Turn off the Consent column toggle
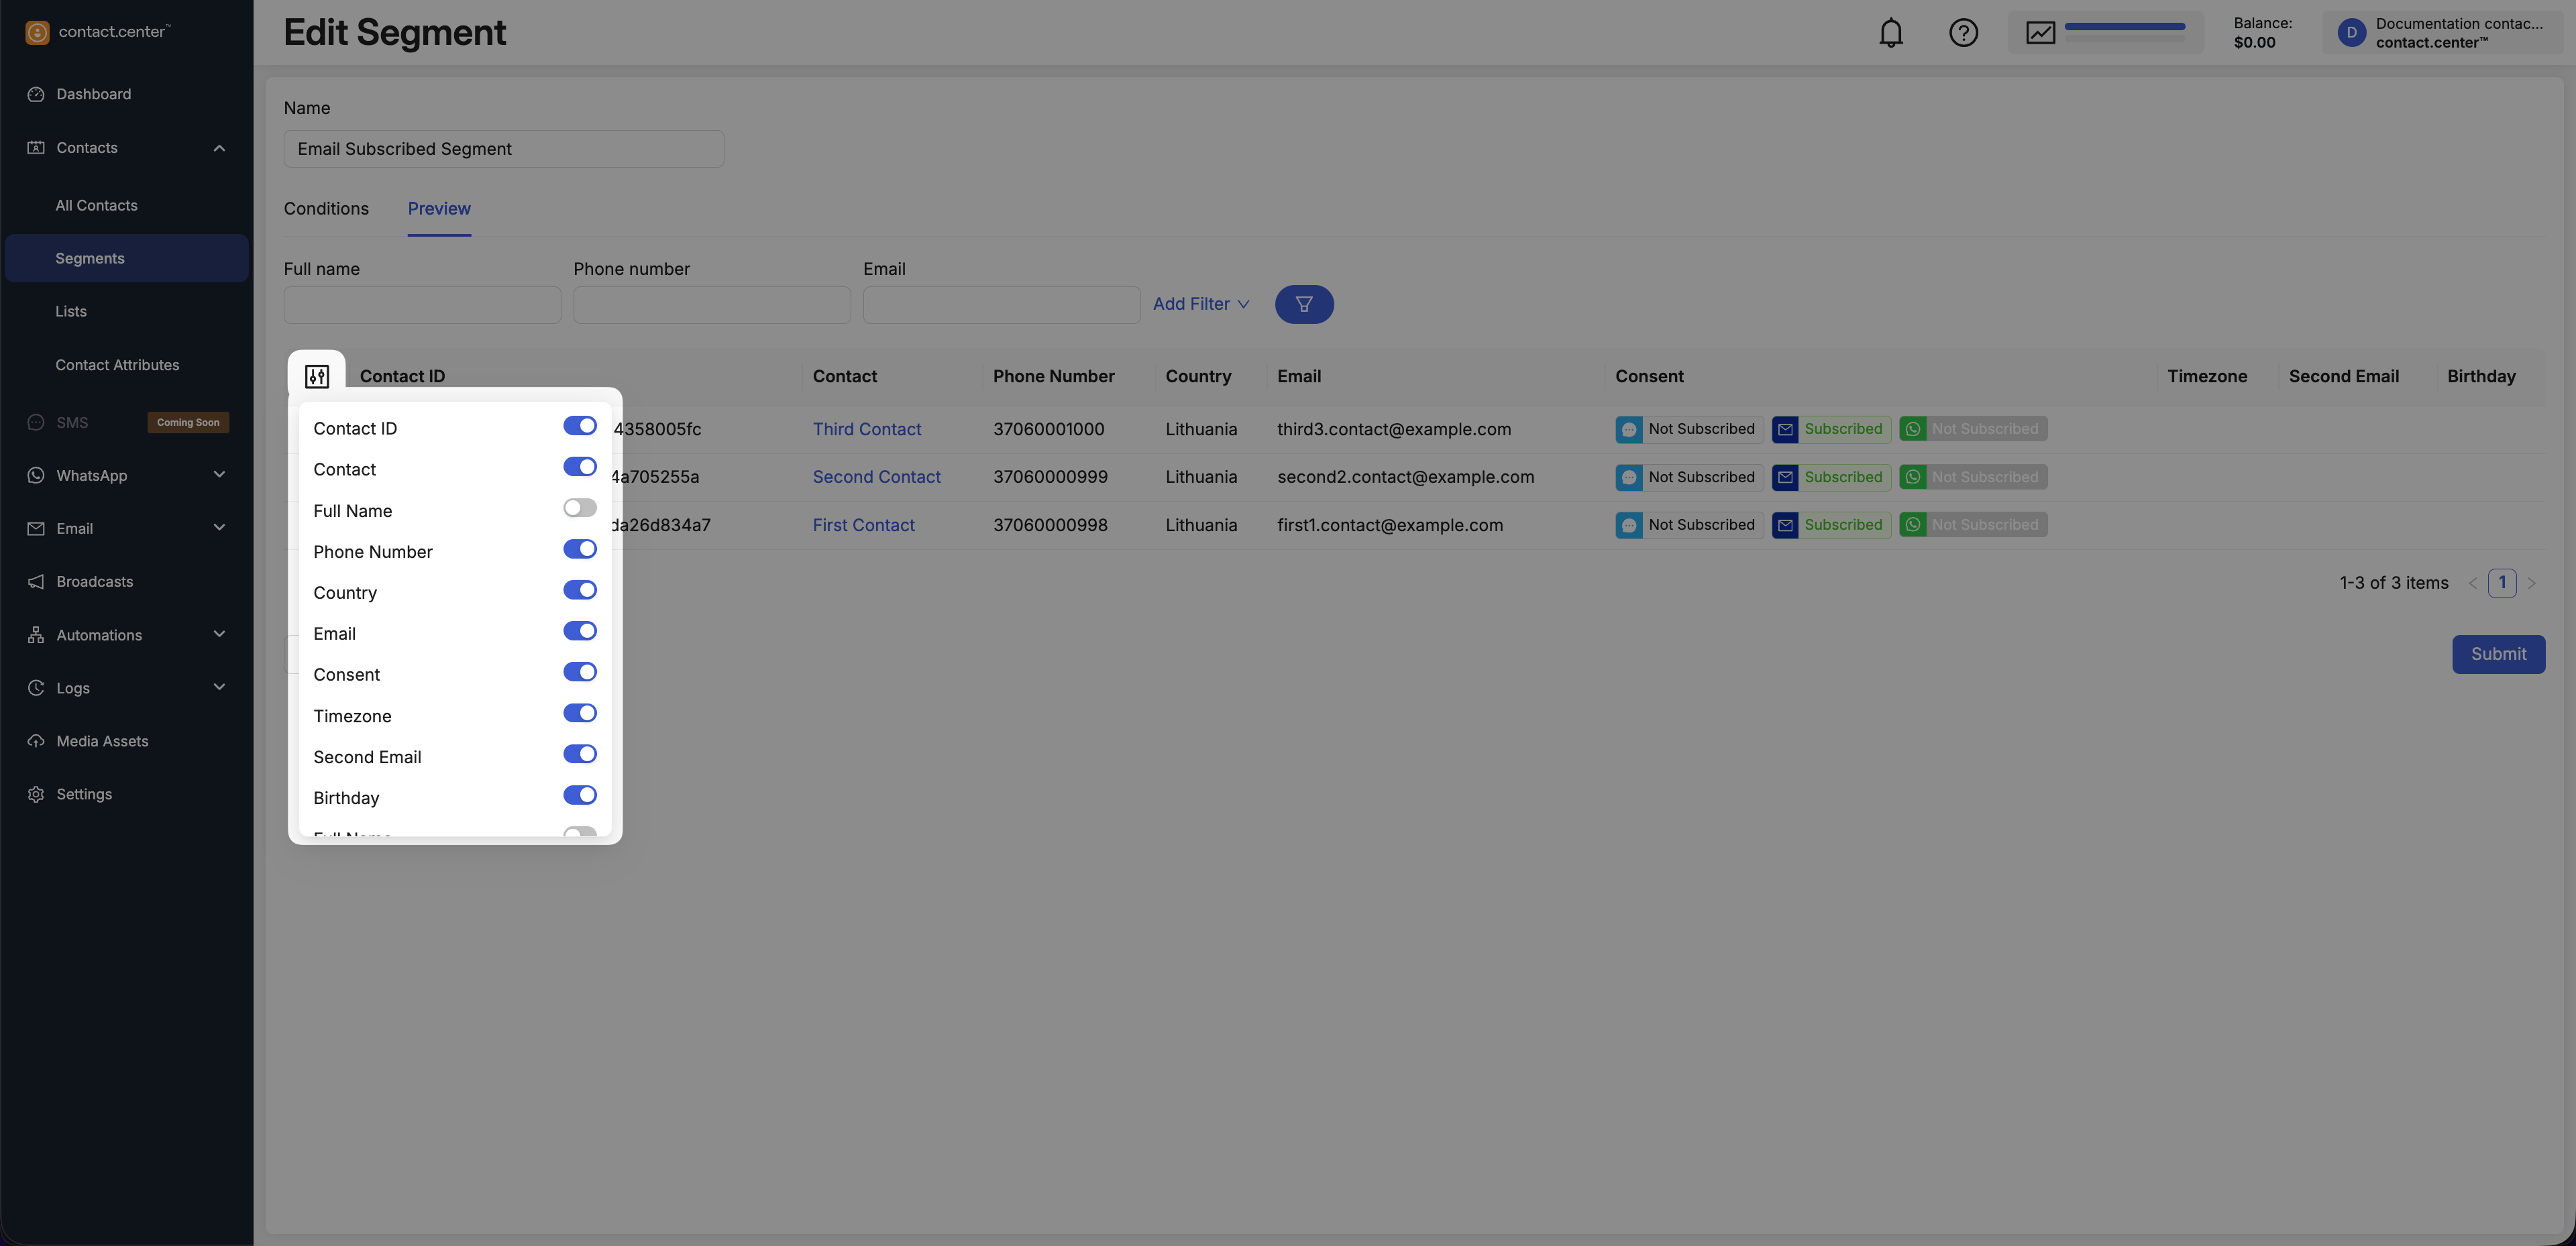Screen dimensions: 2576x1246 (579, 673)
